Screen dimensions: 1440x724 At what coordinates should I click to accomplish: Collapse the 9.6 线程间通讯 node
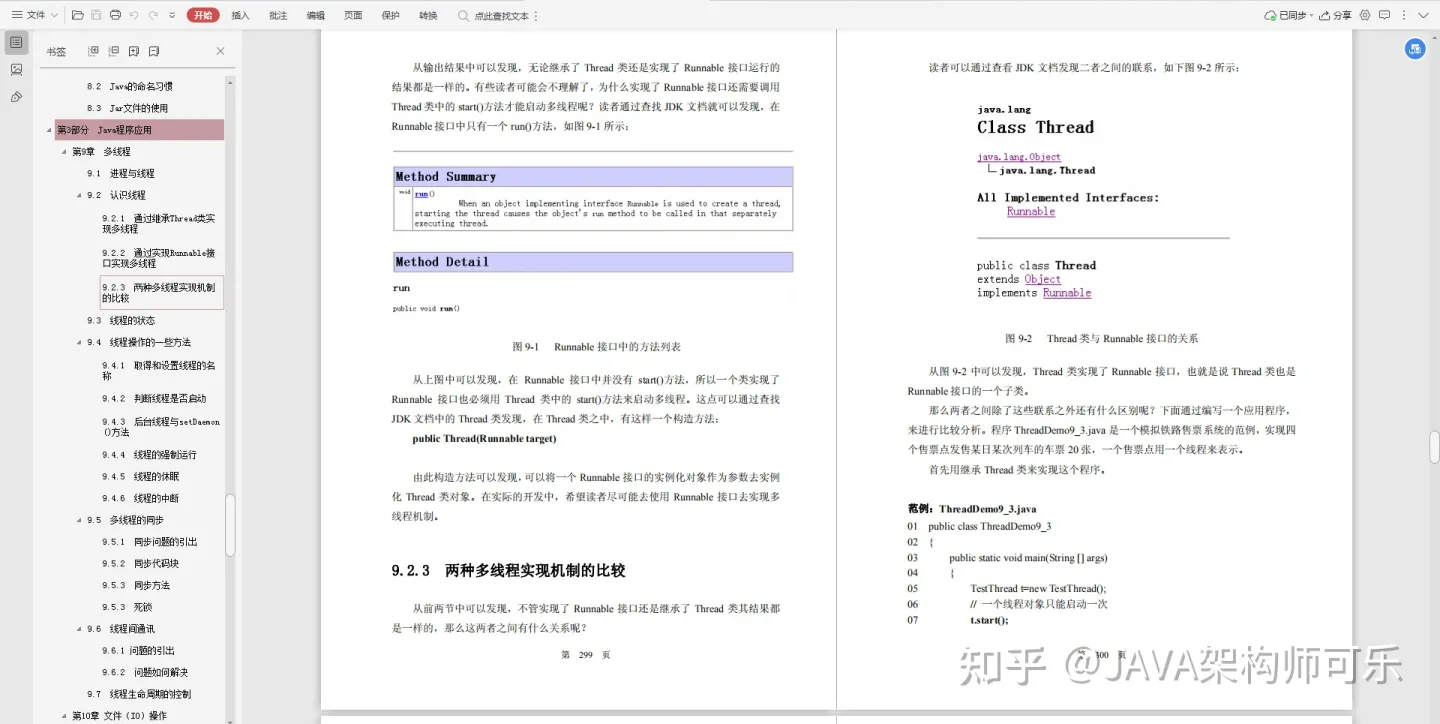79,629
